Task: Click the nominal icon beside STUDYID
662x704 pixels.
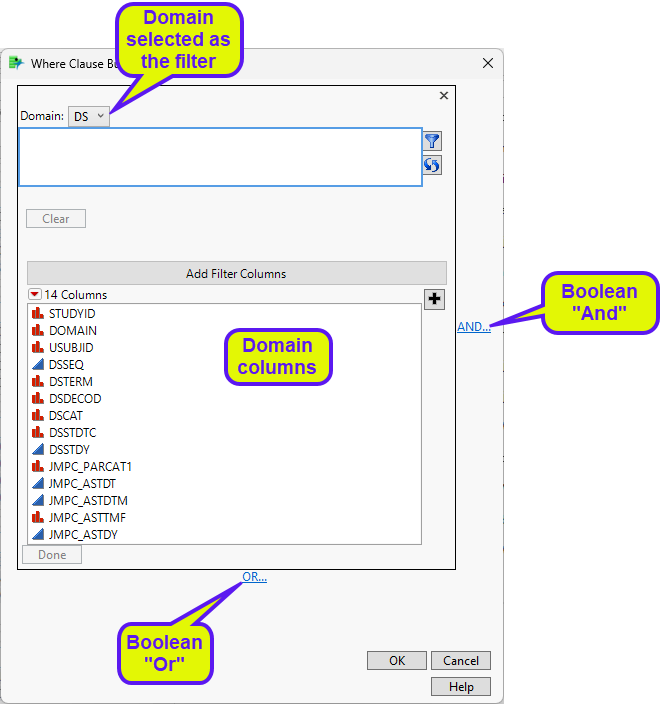Action: (38, 313)
